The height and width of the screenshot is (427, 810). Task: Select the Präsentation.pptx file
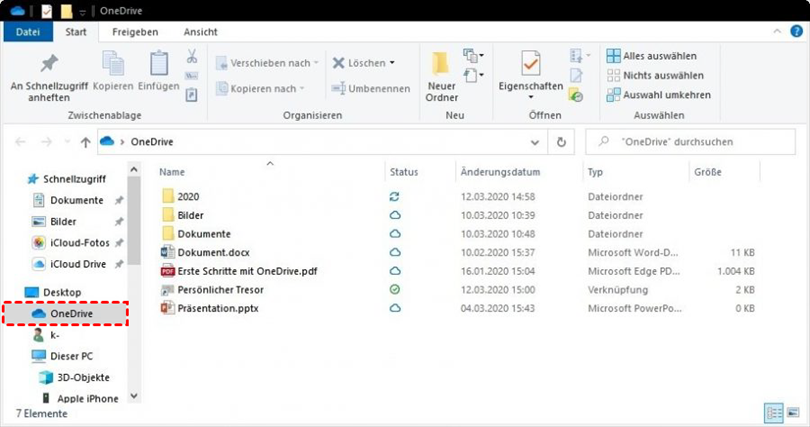[217, 308]
